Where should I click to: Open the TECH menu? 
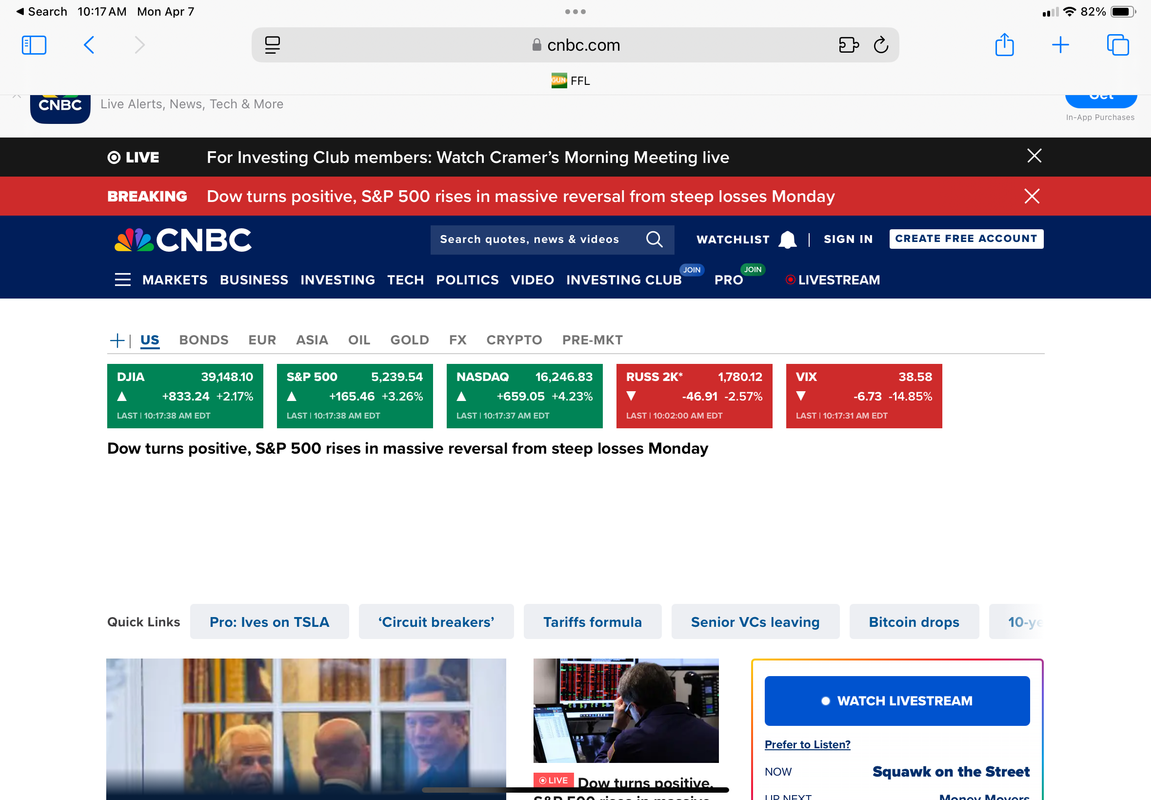(405, 280)
